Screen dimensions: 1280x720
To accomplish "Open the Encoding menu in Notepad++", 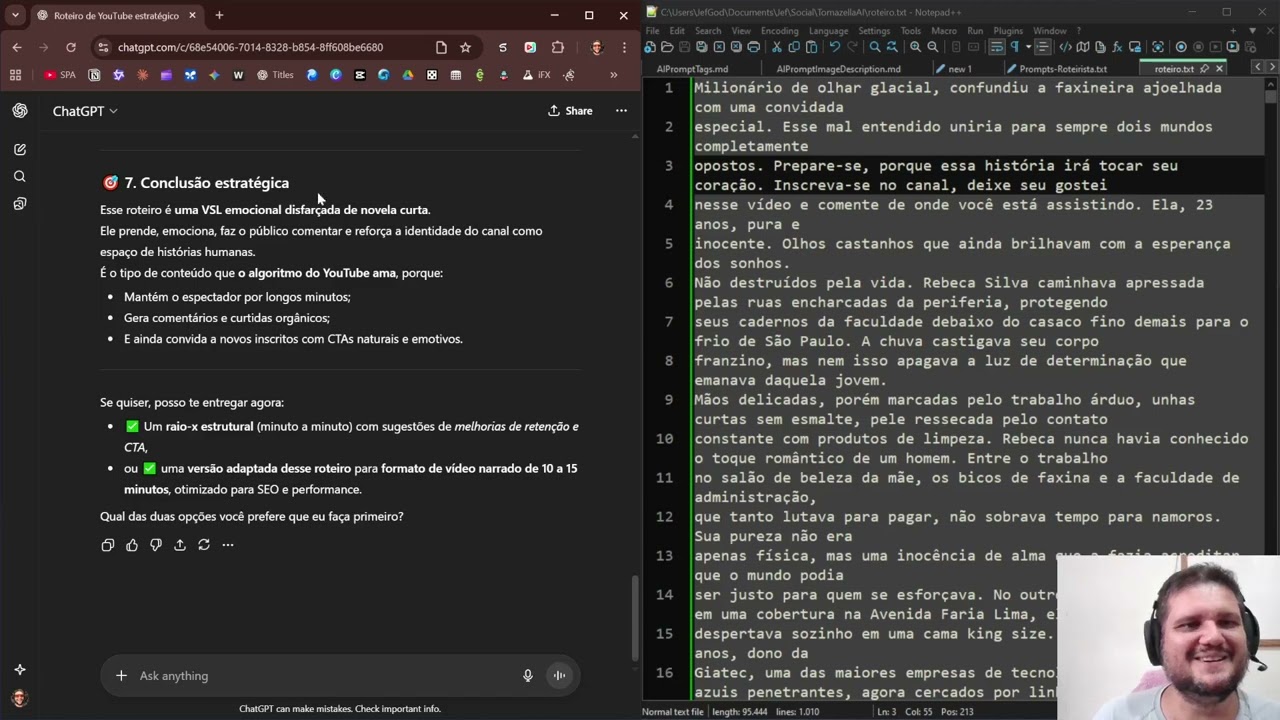I will [779, 31].
